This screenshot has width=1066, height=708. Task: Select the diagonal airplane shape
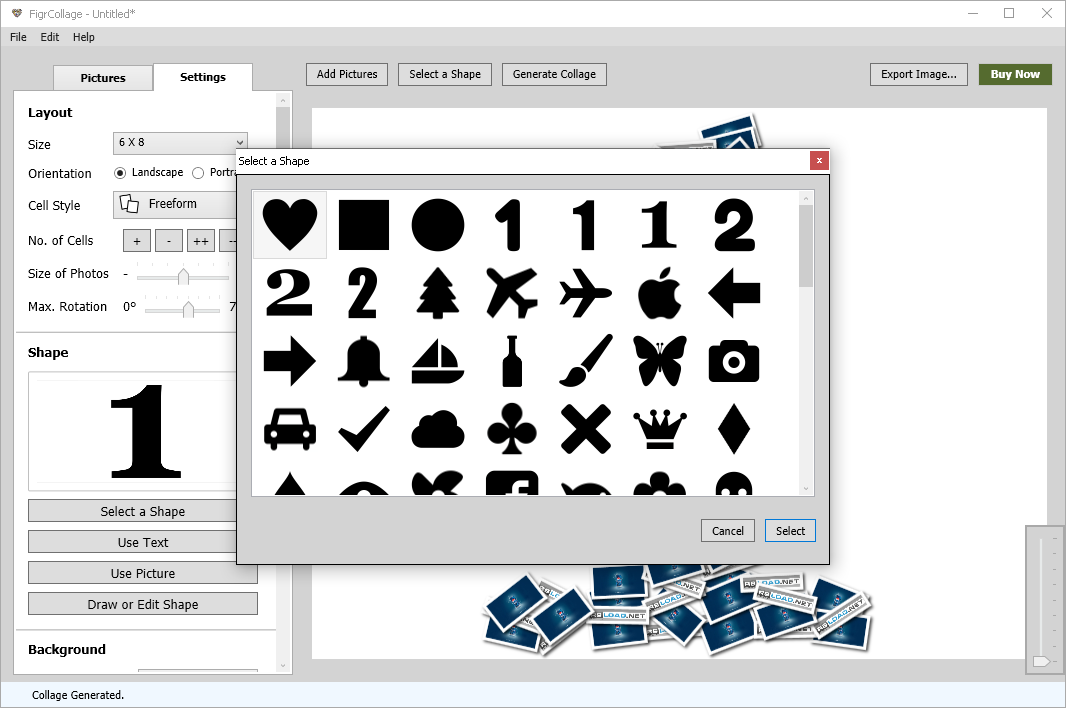512,292
